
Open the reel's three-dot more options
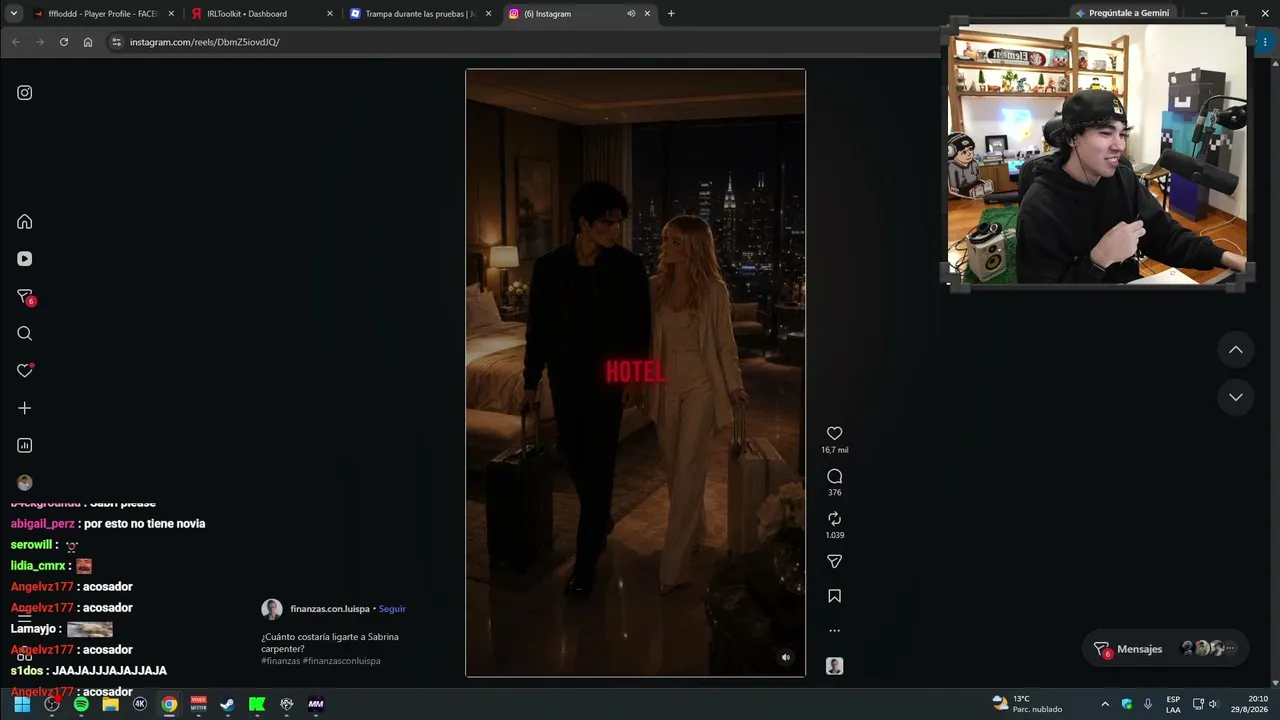835,631
